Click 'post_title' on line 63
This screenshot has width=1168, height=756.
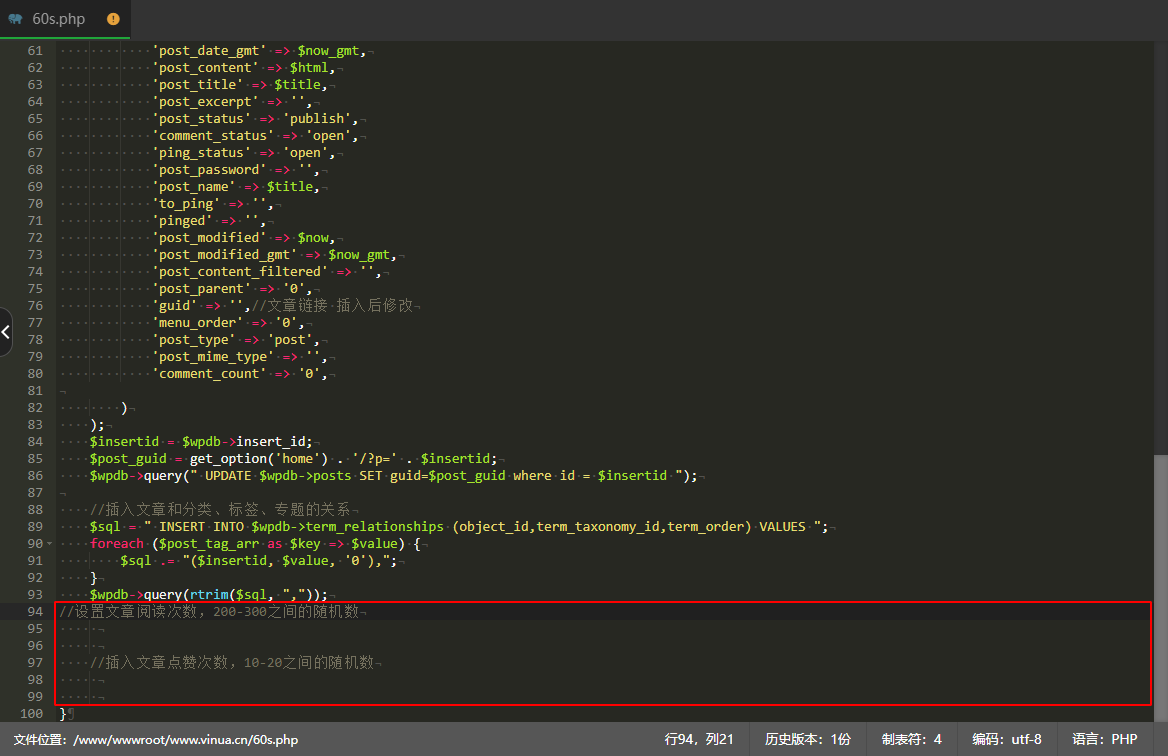tap(198, 85)
